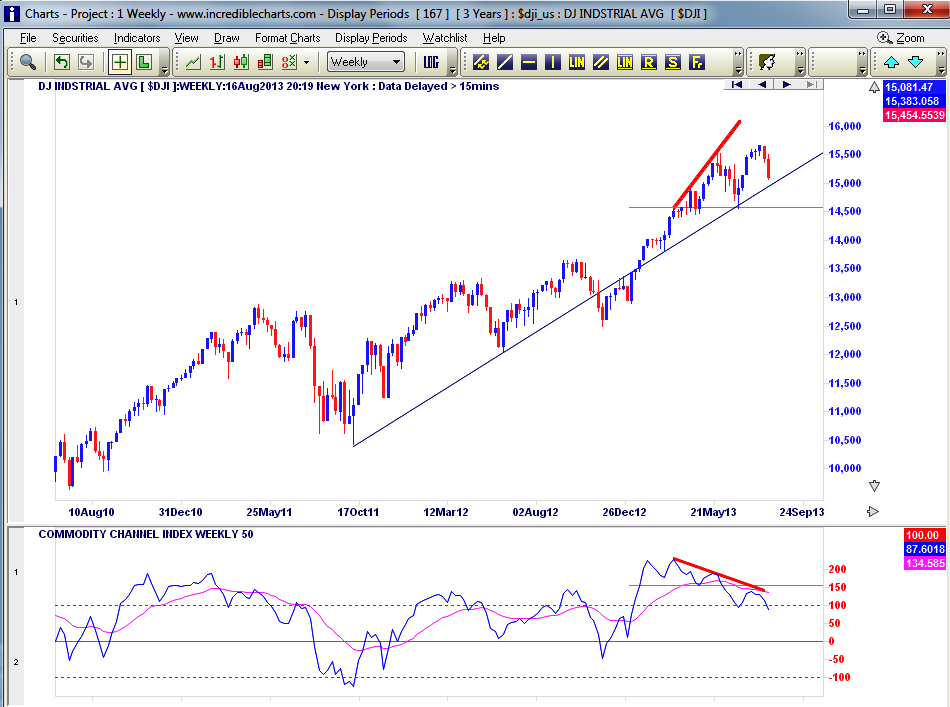Select the vertical line drawing tool
The width and height of the screenshot is (950, 707).
click(x=553, y=62)
